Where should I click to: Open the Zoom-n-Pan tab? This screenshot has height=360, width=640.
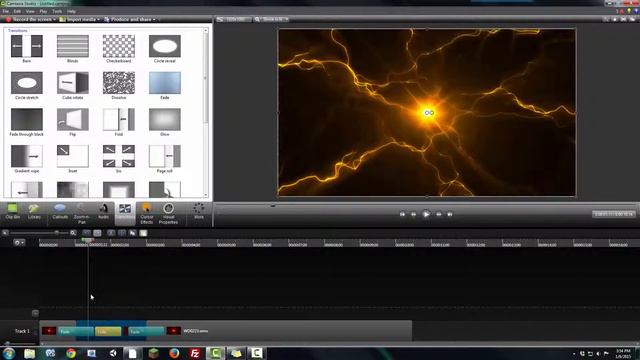tap(82, 213)
